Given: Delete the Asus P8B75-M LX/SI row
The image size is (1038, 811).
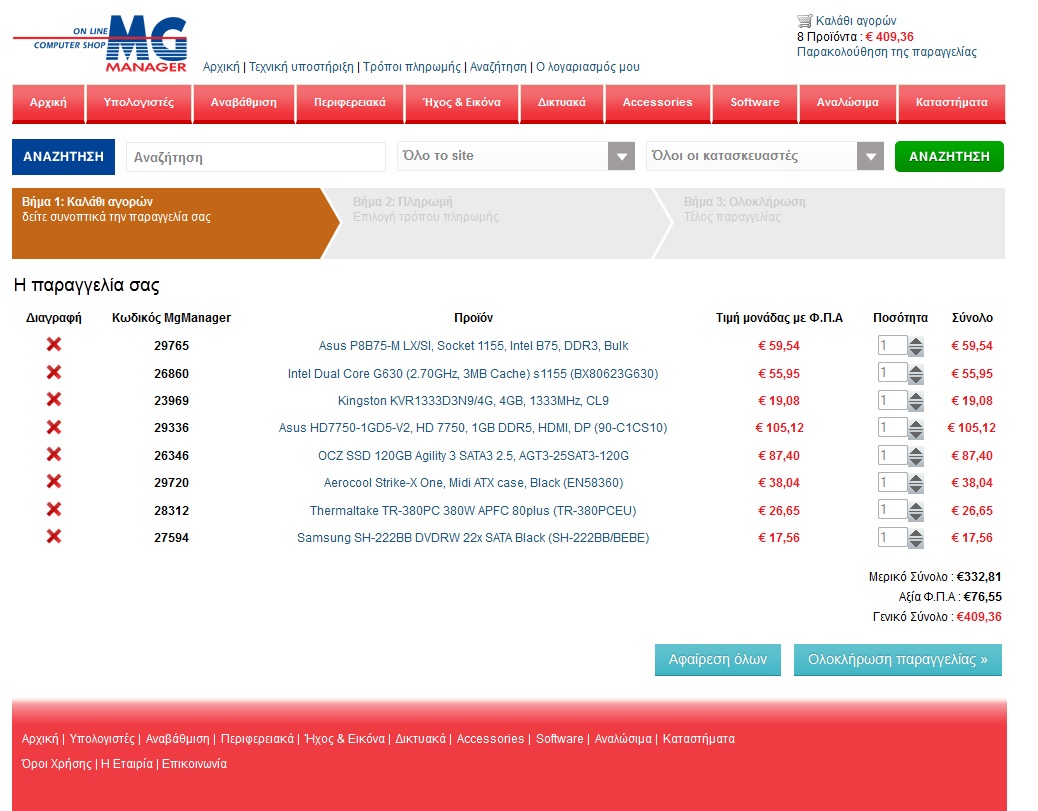Looking at the screenshot, I should 54,344.
